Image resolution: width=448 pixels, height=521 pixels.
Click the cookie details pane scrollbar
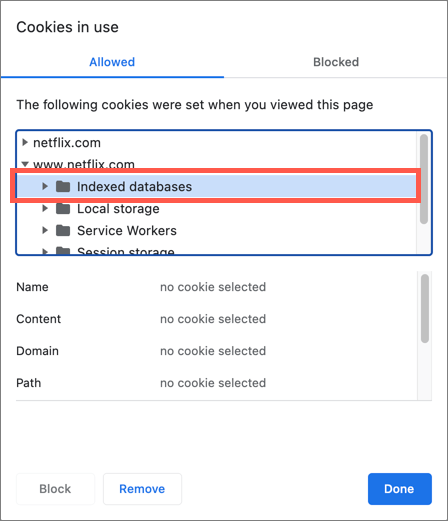tap(425, 308)
